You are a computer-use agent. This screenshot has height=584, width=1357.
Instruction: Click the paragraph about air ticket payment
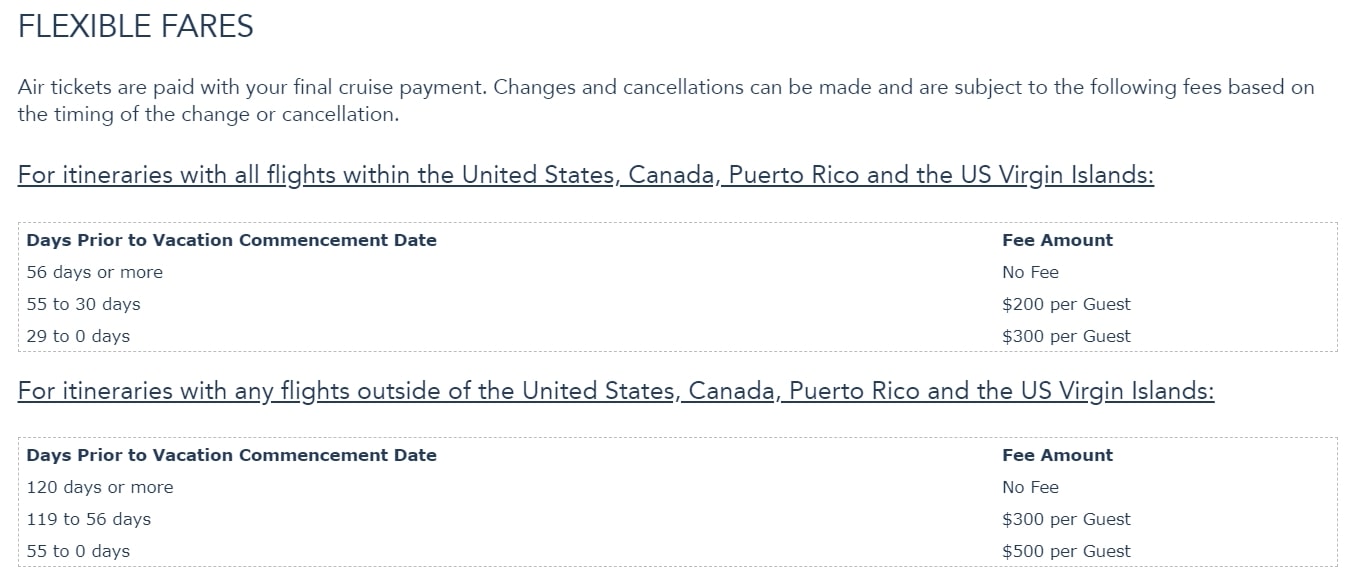pyautogui.click(x=666, y=100)
